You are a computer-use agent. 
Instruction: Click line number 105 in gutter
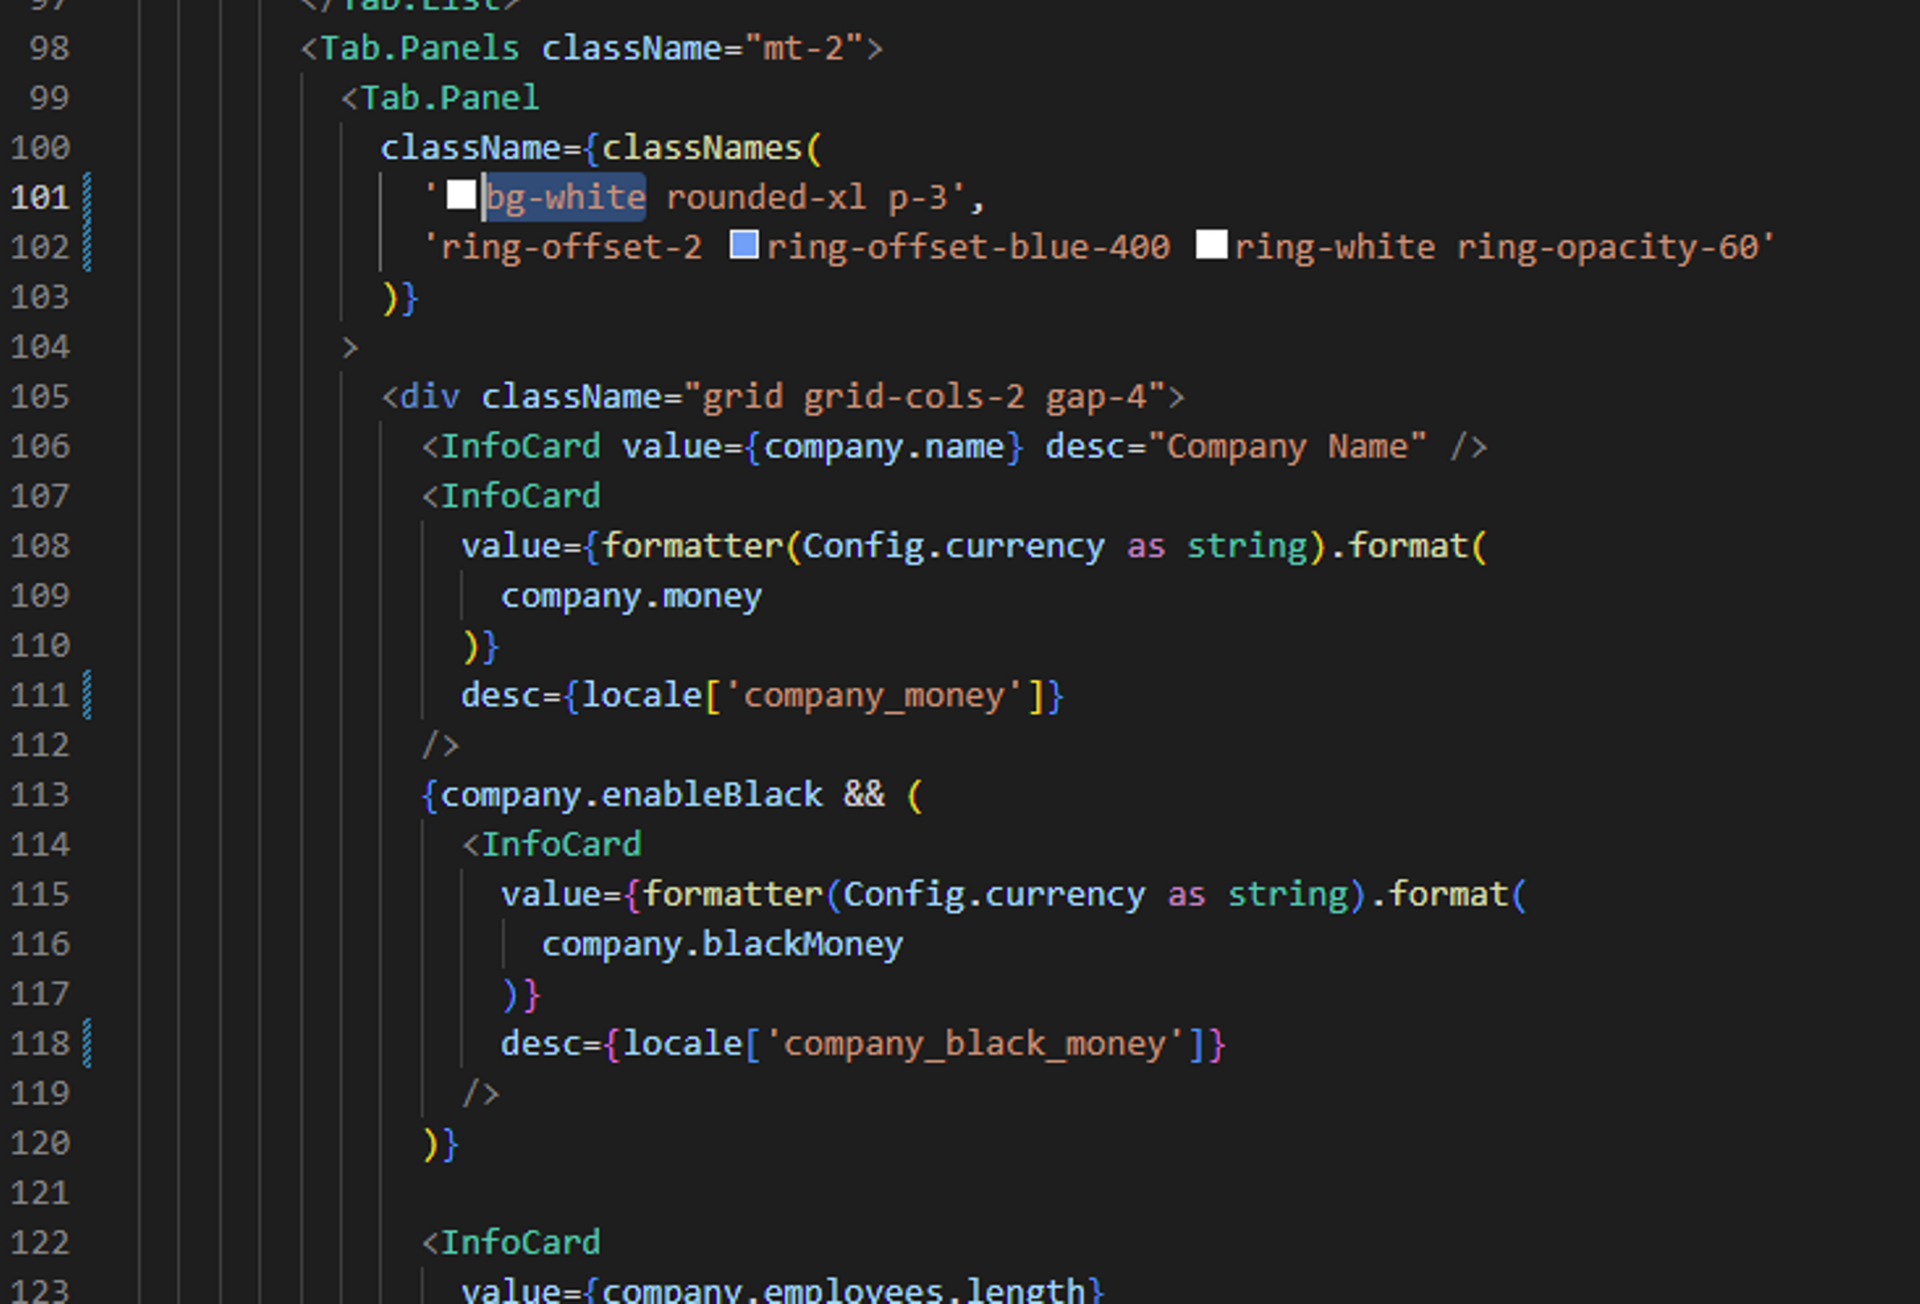pos(40,397)
